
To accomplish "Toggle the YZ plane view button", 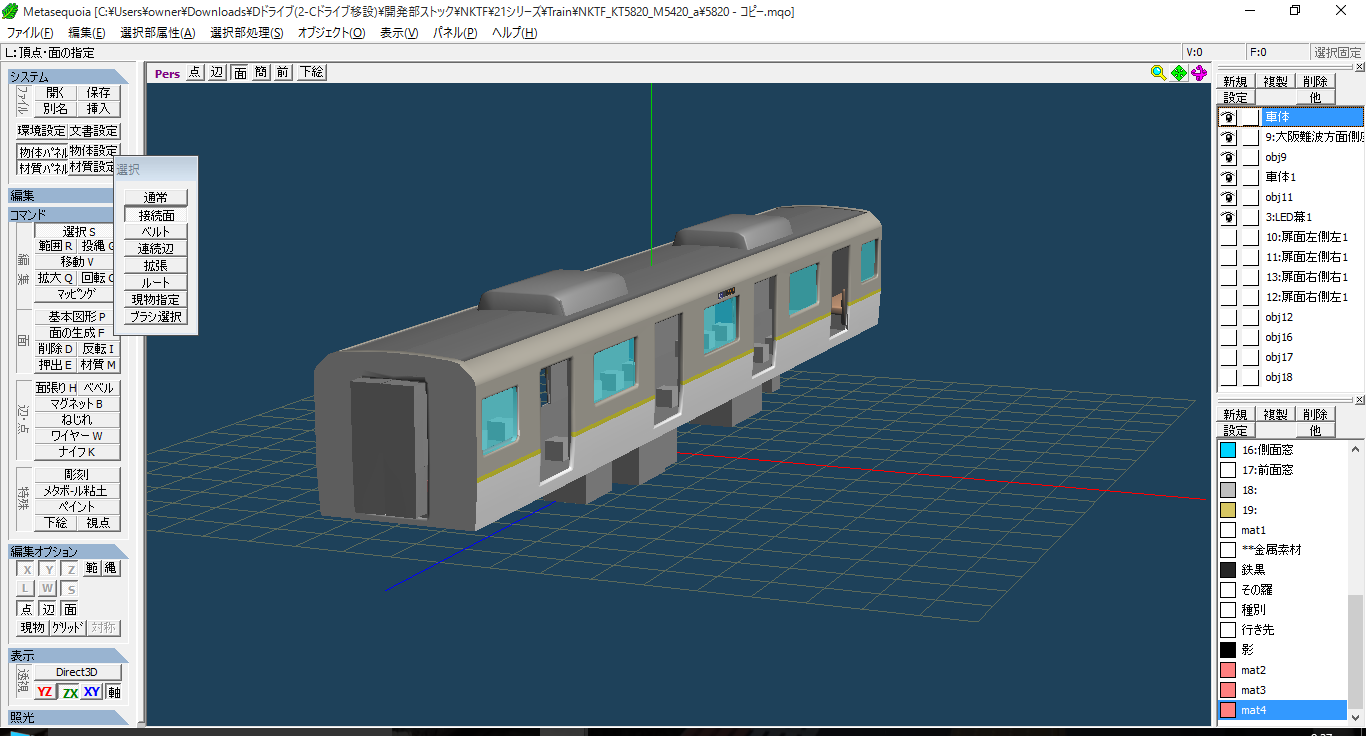I will tap(45, 692).
